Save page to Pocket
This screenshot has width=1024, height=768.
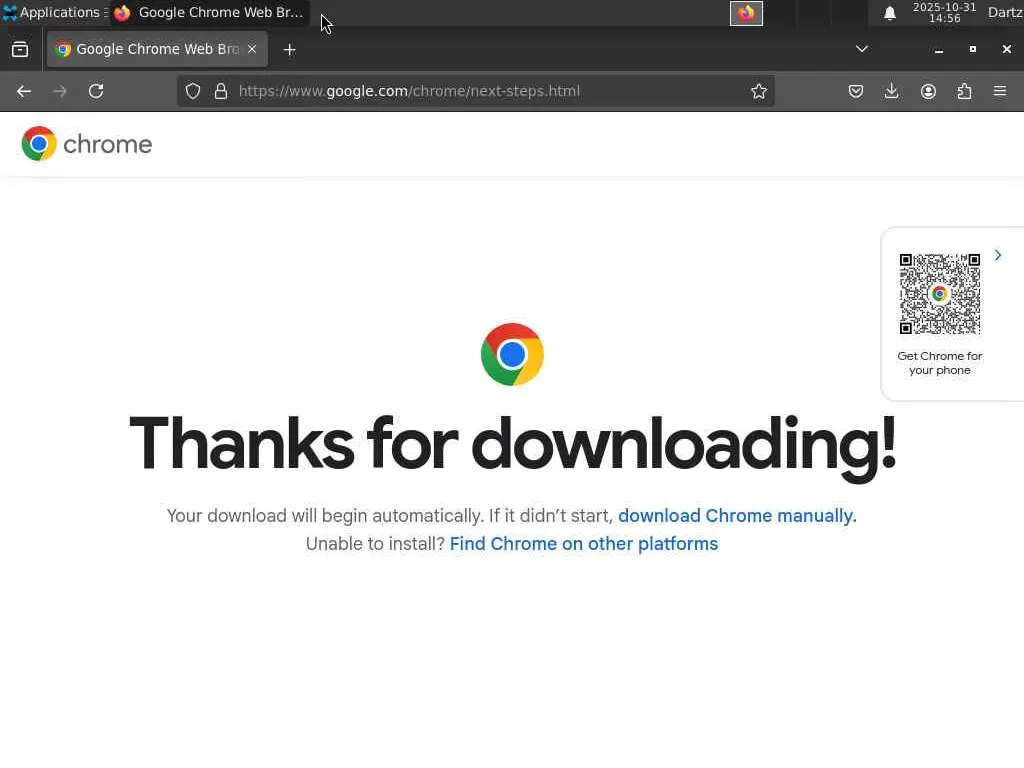pyautogui.click(x=856, y=91)
